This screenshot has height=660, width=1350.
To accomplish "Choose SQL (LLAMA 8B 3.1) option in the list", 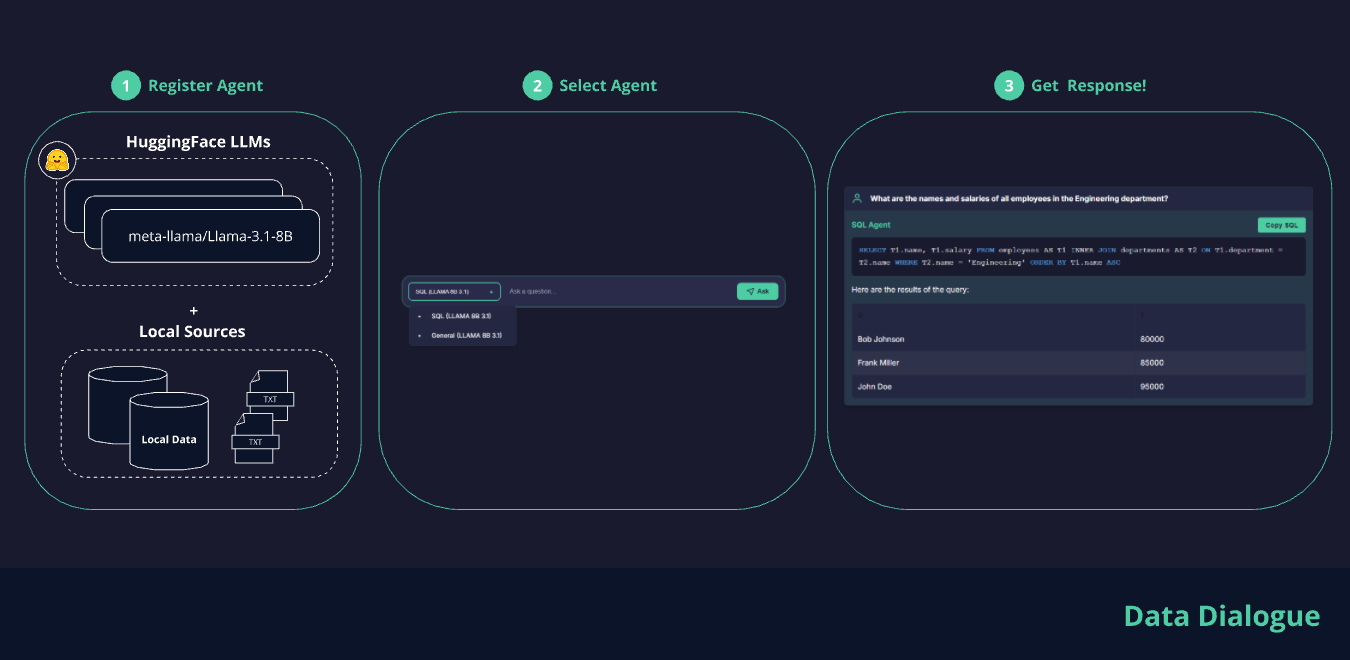I will (x=463, y=316).
